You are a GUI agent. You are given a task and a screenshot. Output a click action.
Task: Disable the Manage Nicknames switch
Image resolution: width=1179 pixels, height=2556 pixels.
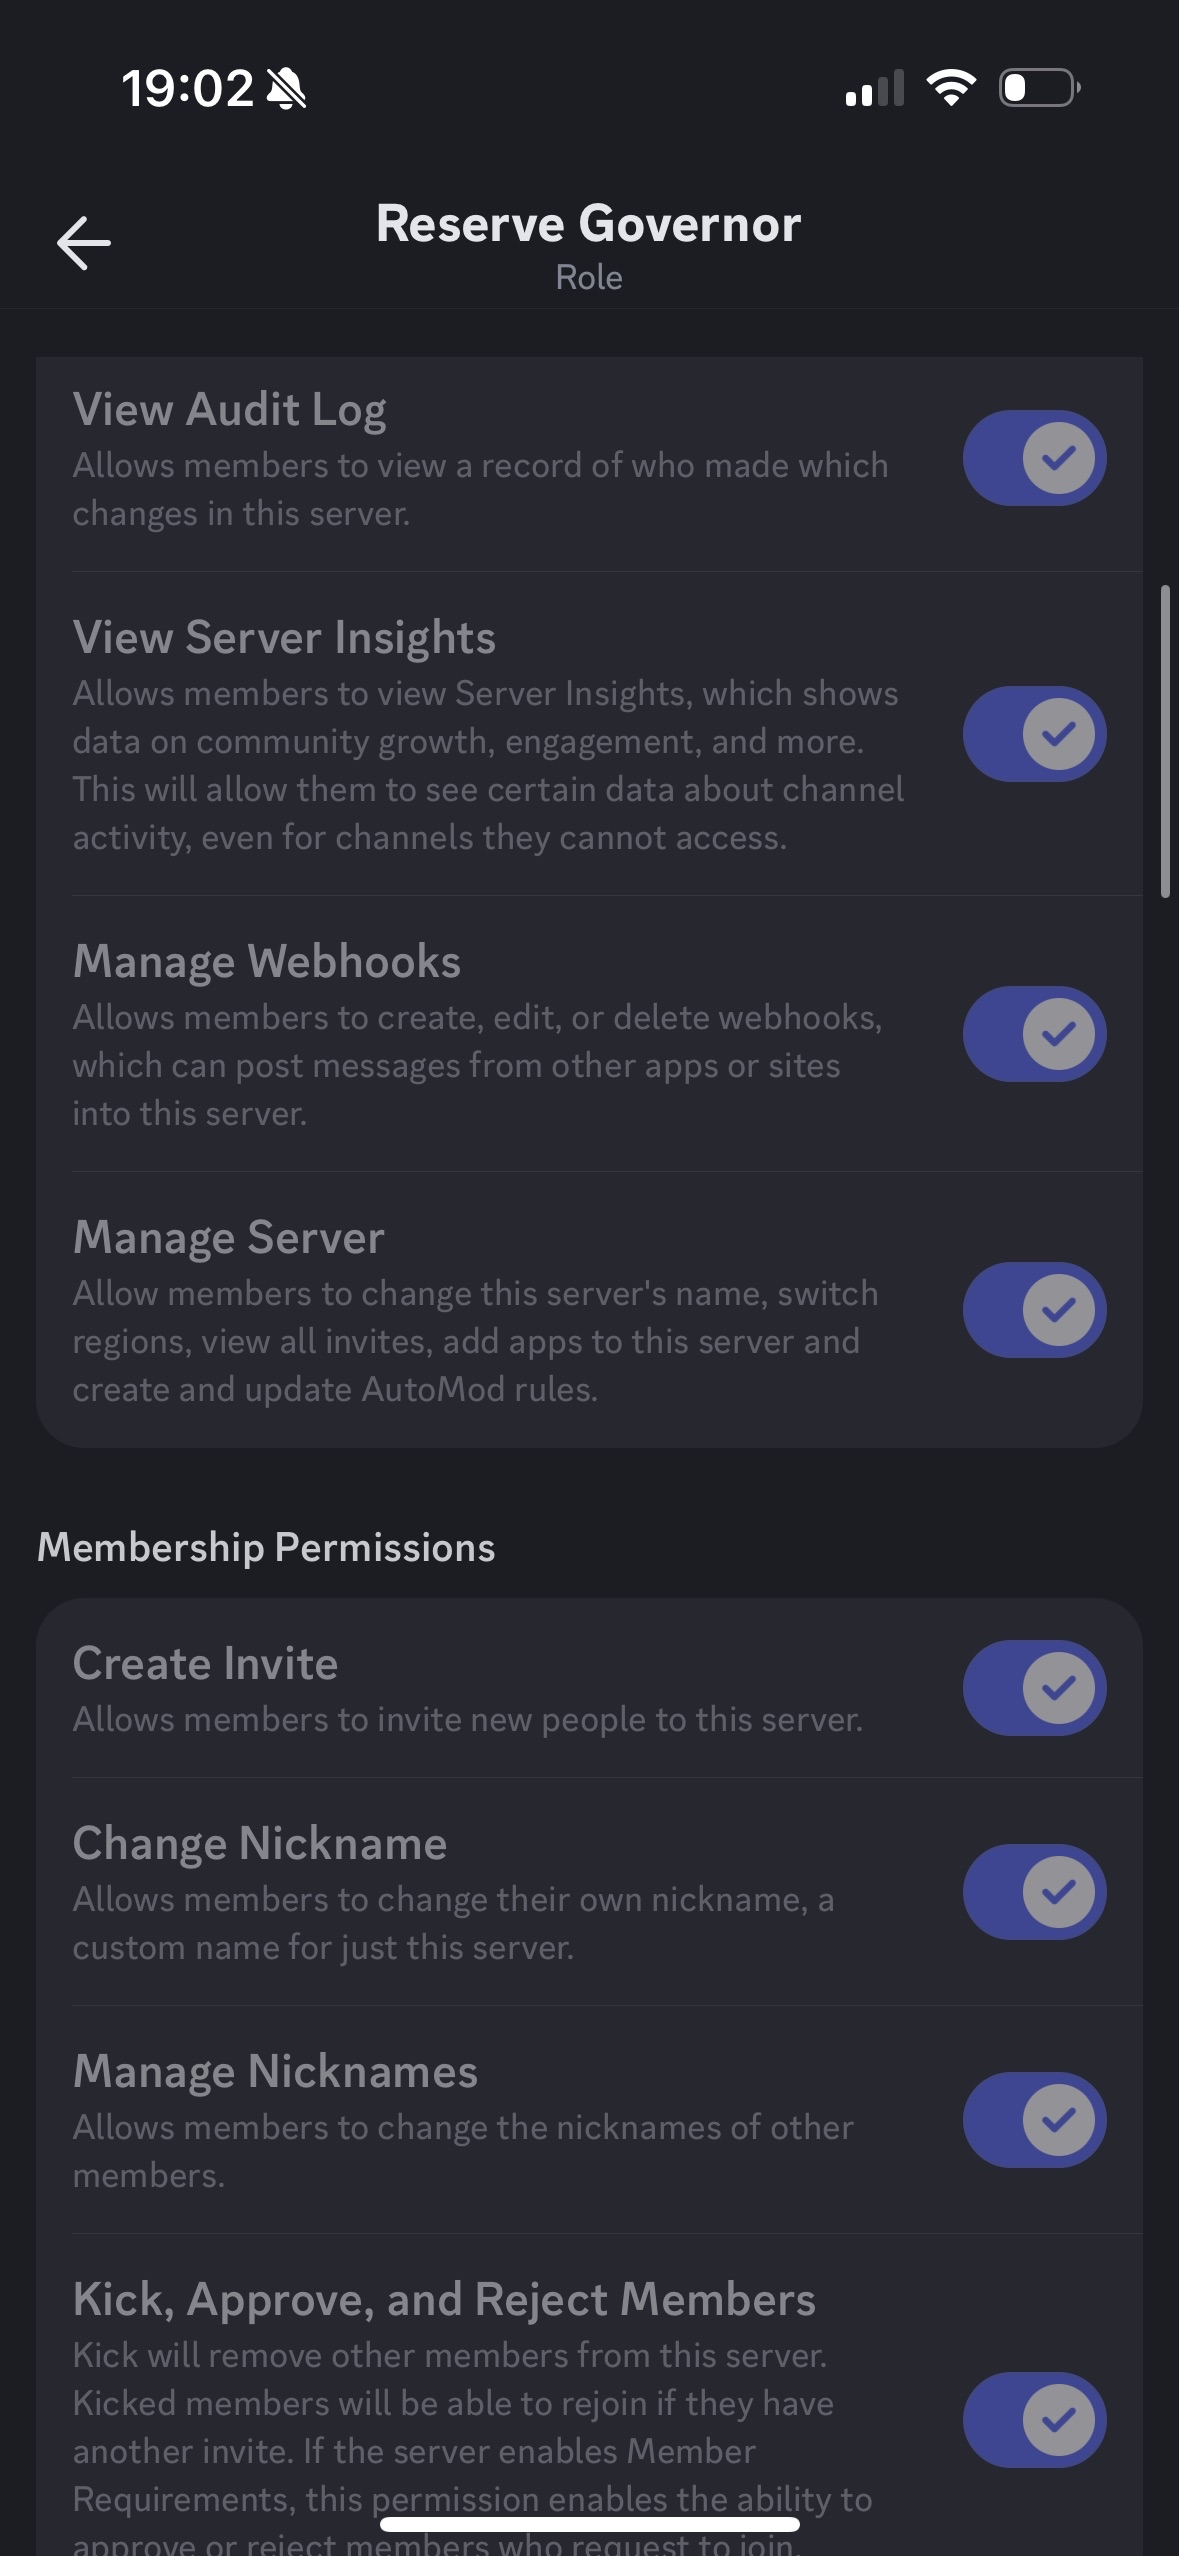coord(1034,2121)
